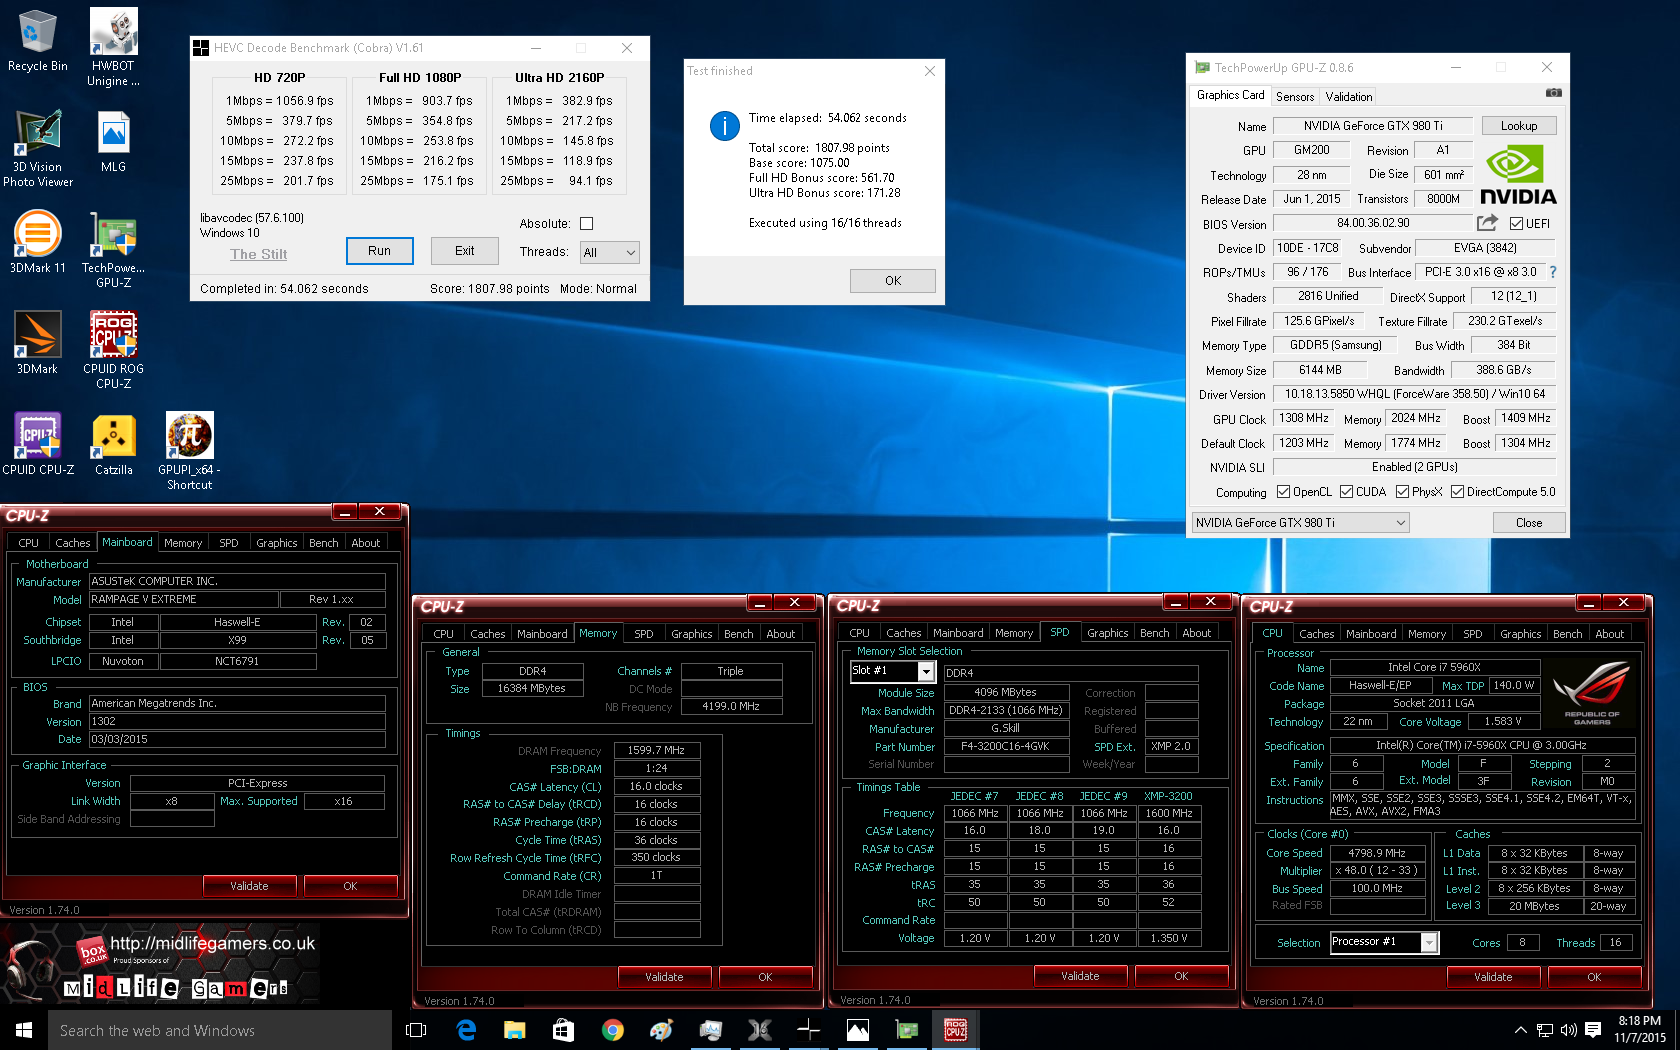Open the Photos app taskbar icon

(857, 1030)
